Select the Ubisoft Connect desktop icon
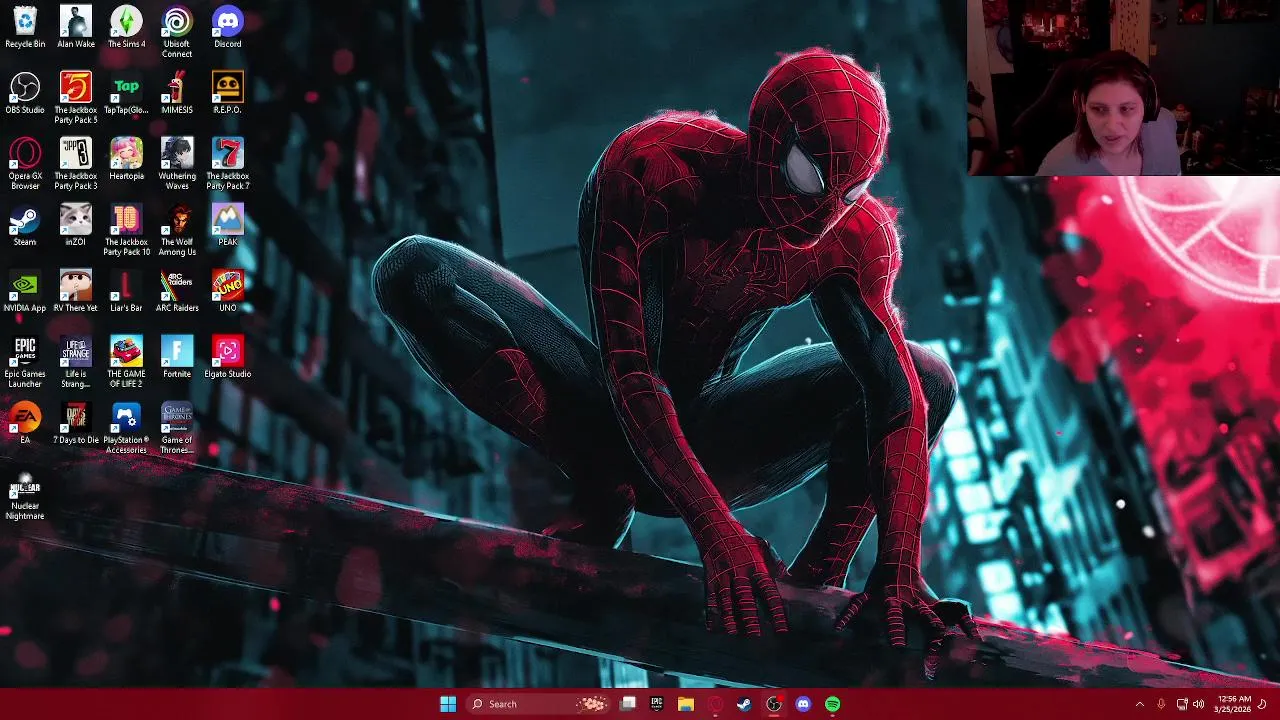The height and width of the screenshot is (720, 1280). click(177, 32)
